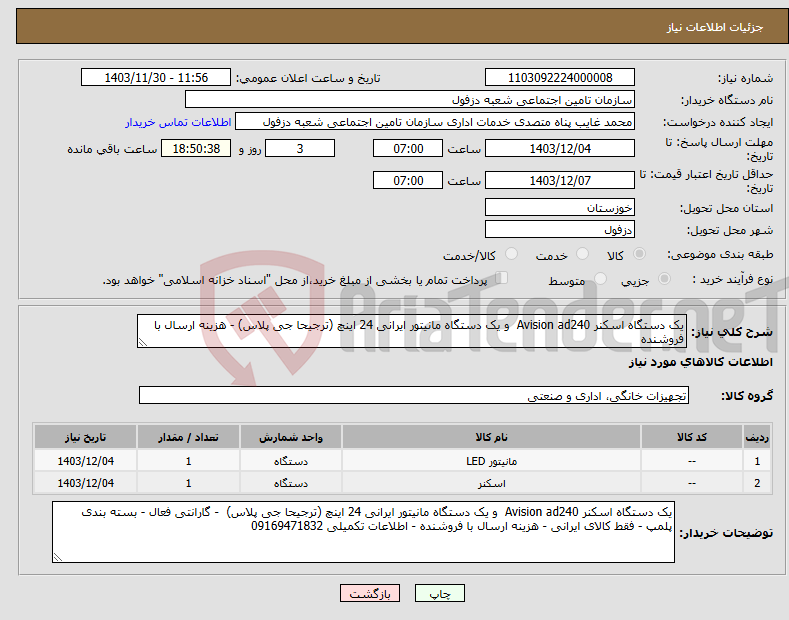The image size is (789, 620).
Task: Click تاریخ نیاز column header
Action: [x=85, y=437]
